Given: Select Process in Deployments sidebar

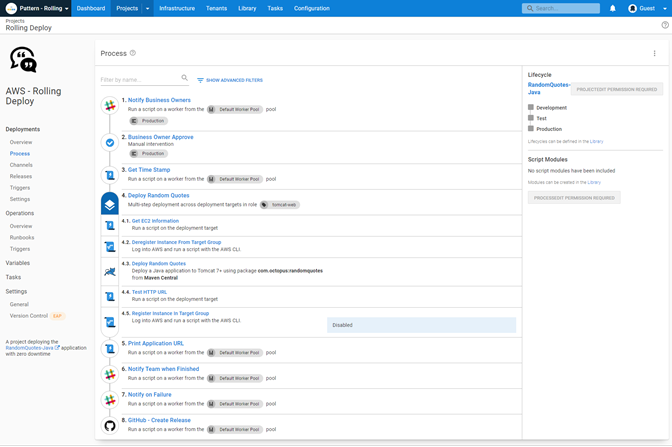Looking at the screenshot, I should (20, 153).
